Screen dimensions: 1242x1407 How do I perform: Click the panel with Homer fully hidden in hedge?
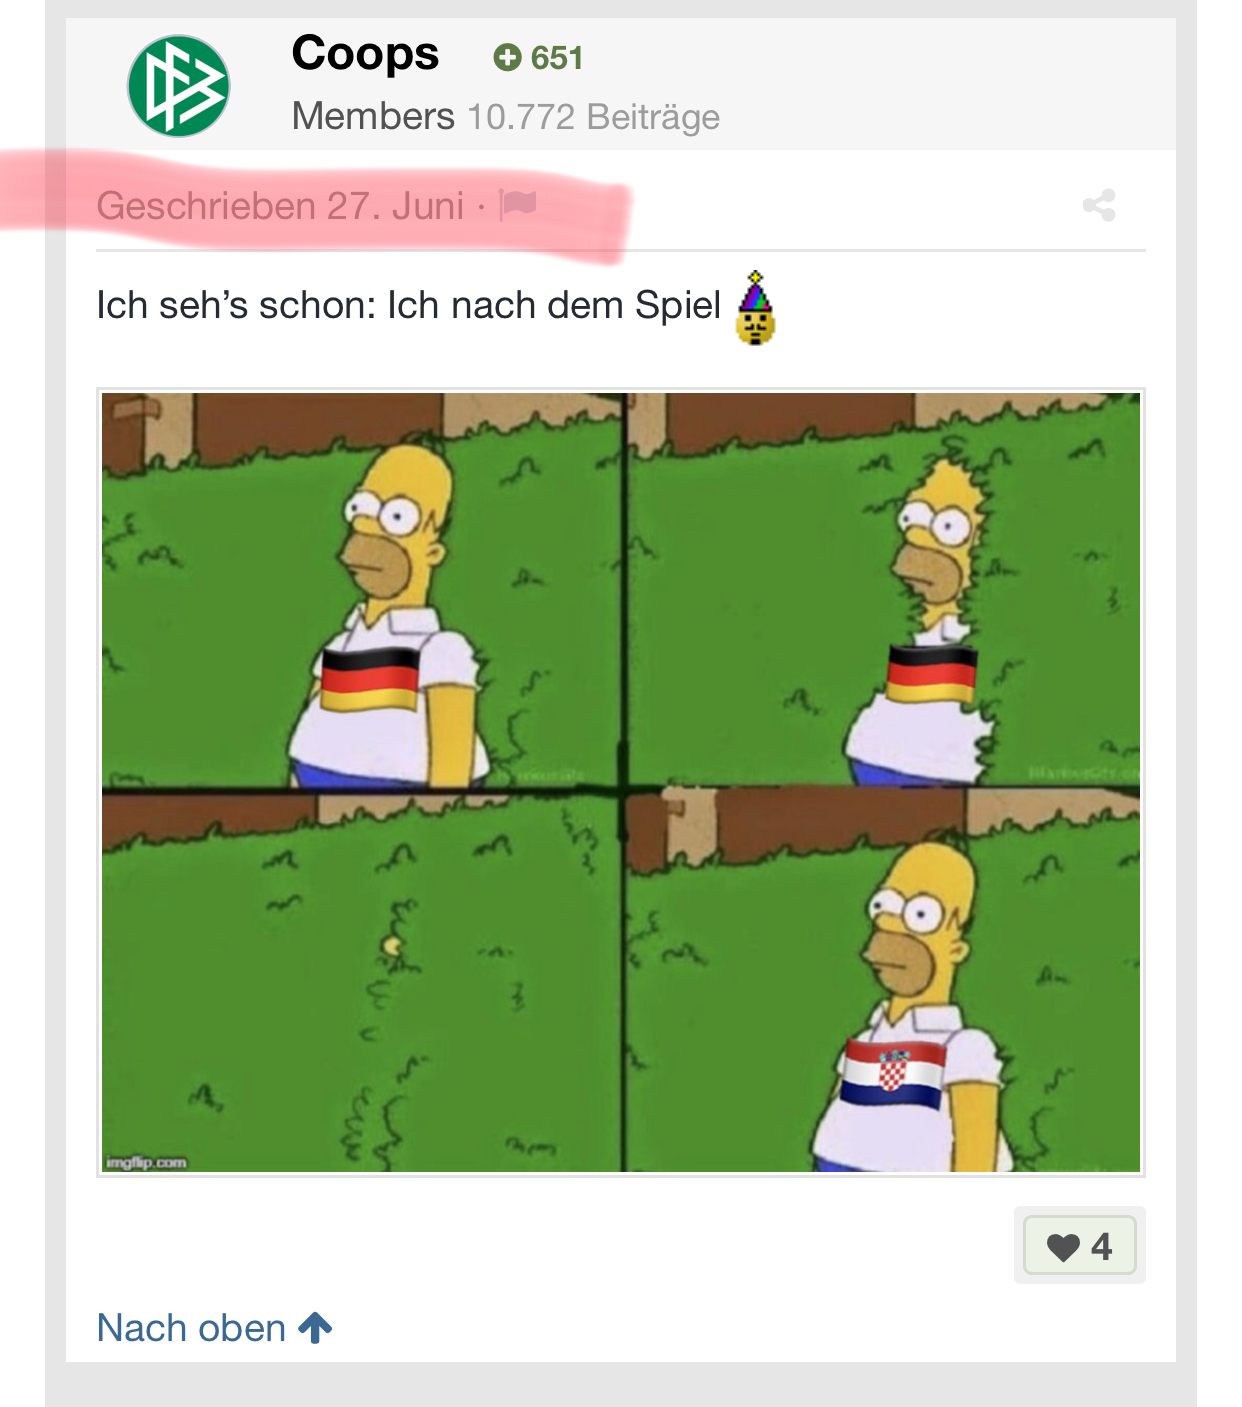[362, 982]
